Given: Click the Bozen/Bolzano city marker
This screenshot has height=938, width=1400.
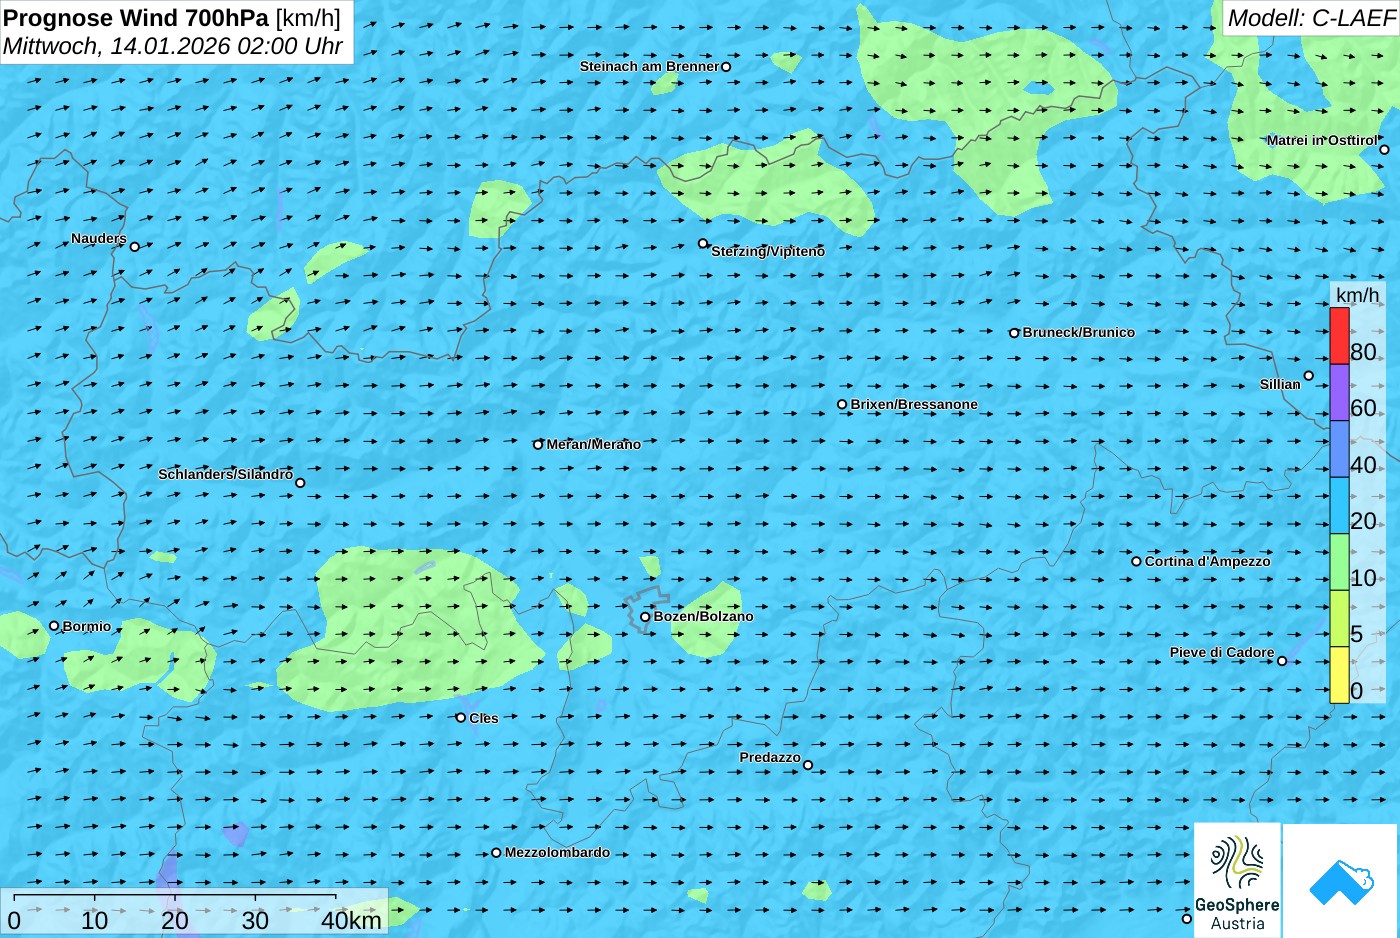Looking at the screenshot, I should tap(645, 616).
